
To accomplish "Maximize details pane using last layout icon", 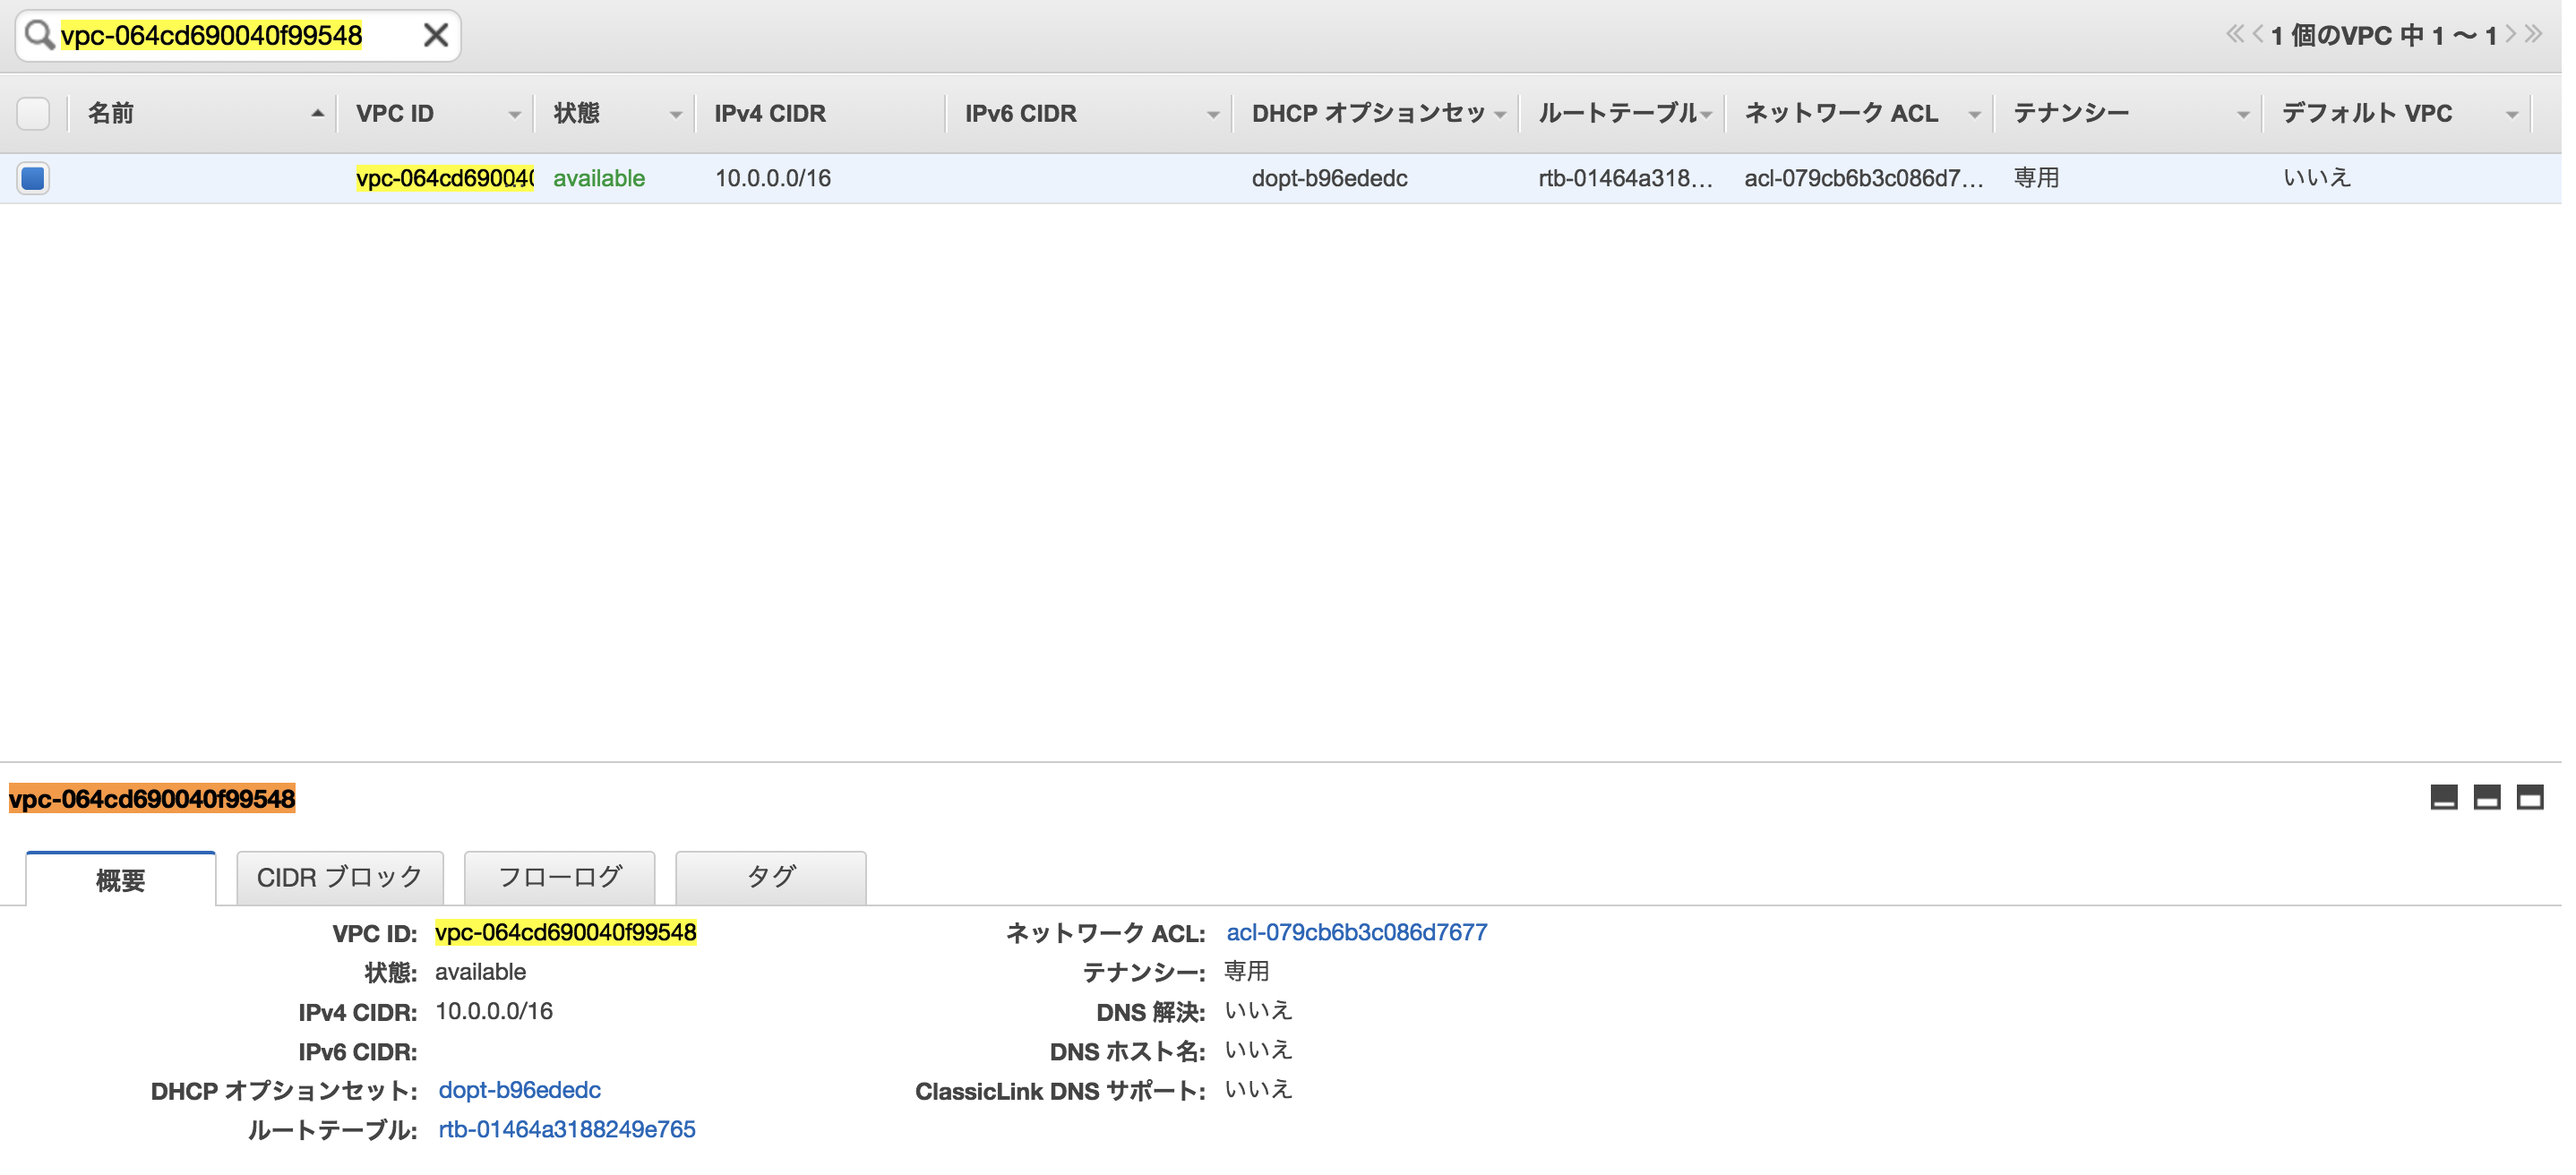I will click(2529, 797).
